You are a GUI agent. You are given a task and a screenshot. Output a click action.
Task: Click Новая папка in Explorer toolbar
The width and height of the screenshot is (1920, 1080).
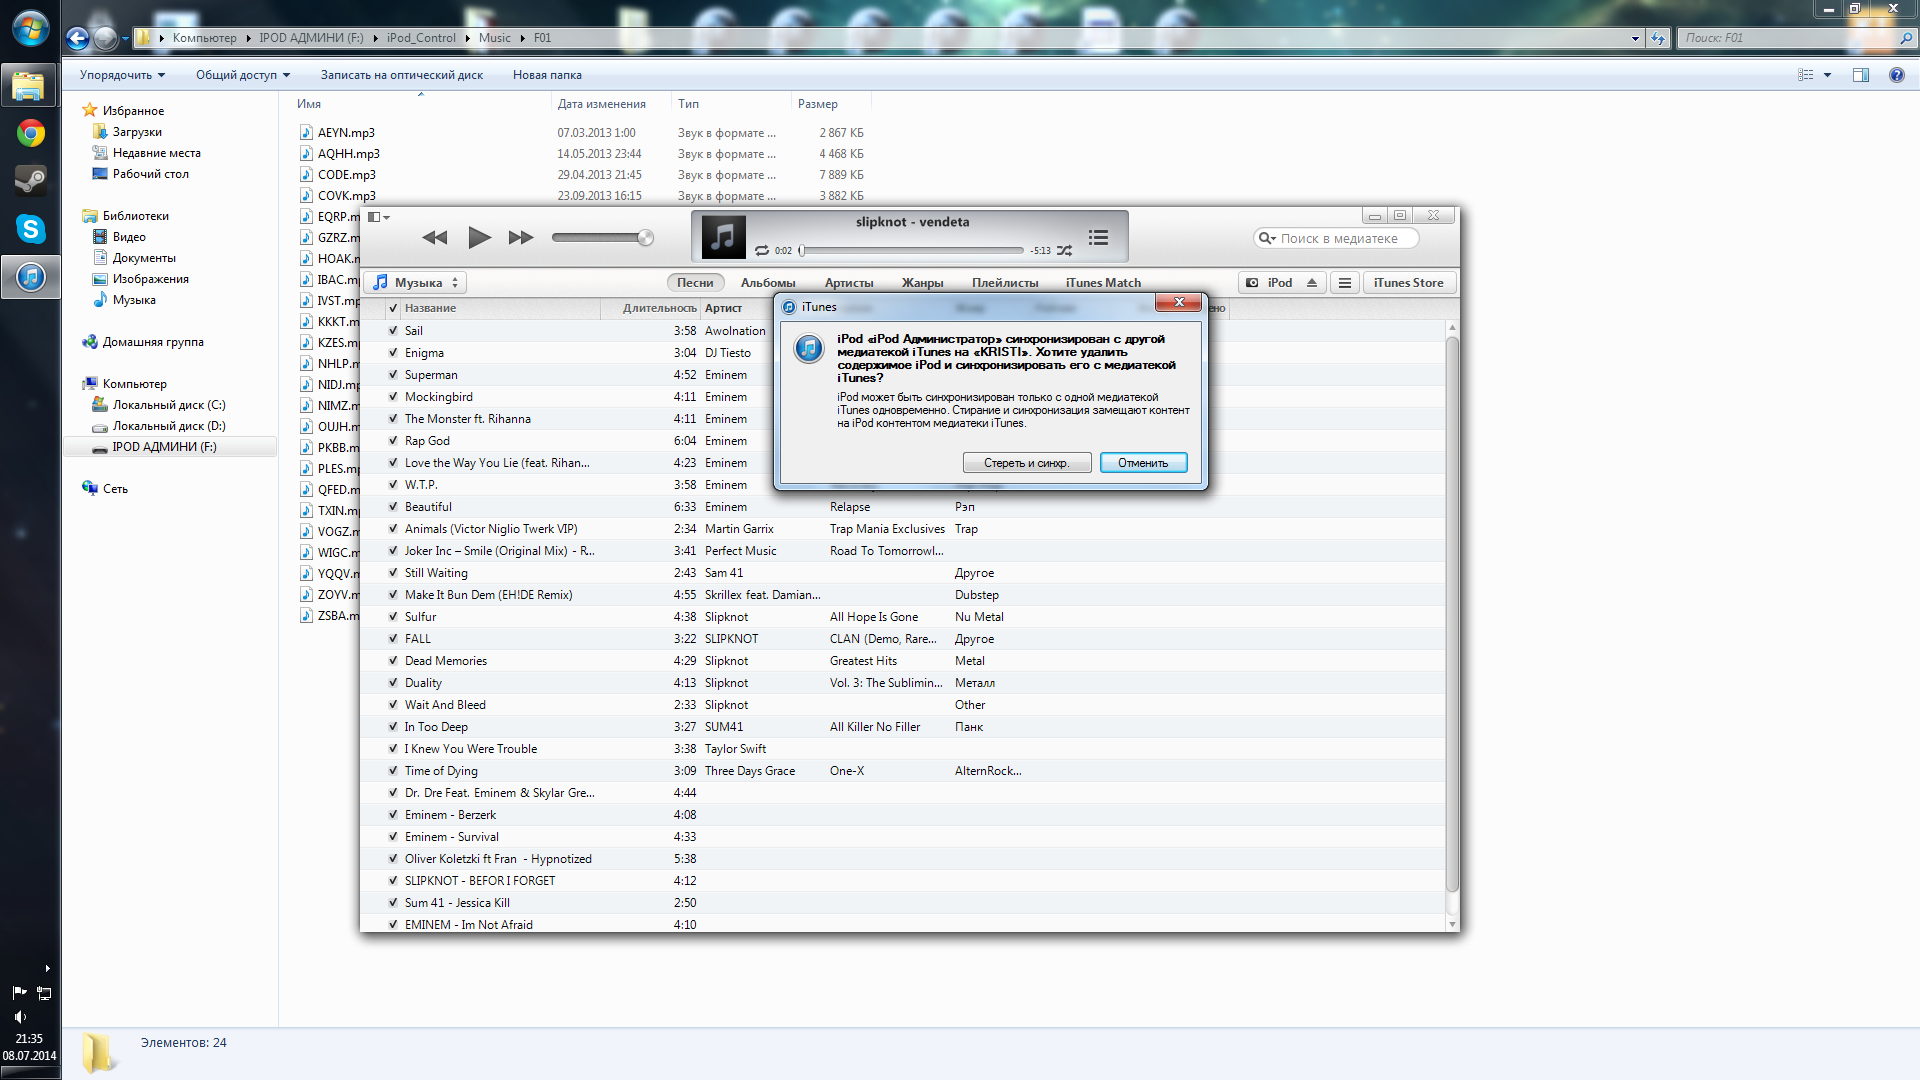tap(547, 75)
